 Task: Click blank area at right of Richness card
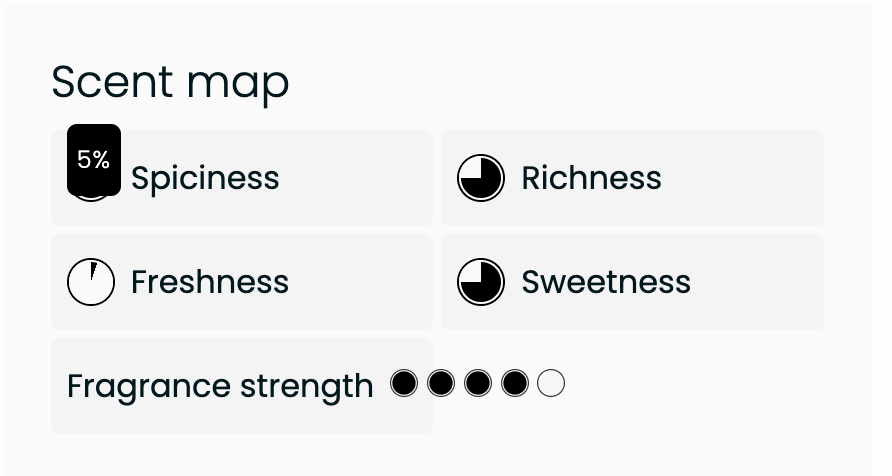(750, 178)
